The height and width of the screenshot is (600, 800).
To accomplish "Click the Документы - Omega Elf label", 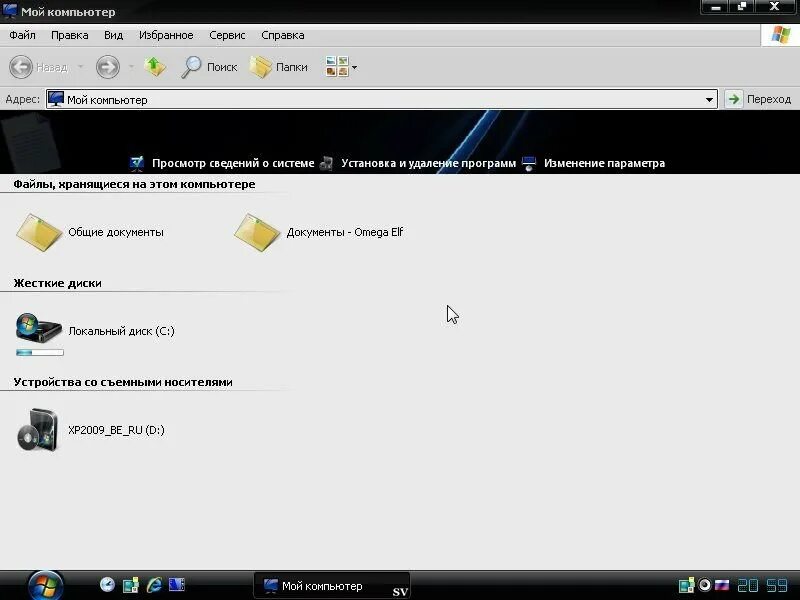I will point(345,232).
